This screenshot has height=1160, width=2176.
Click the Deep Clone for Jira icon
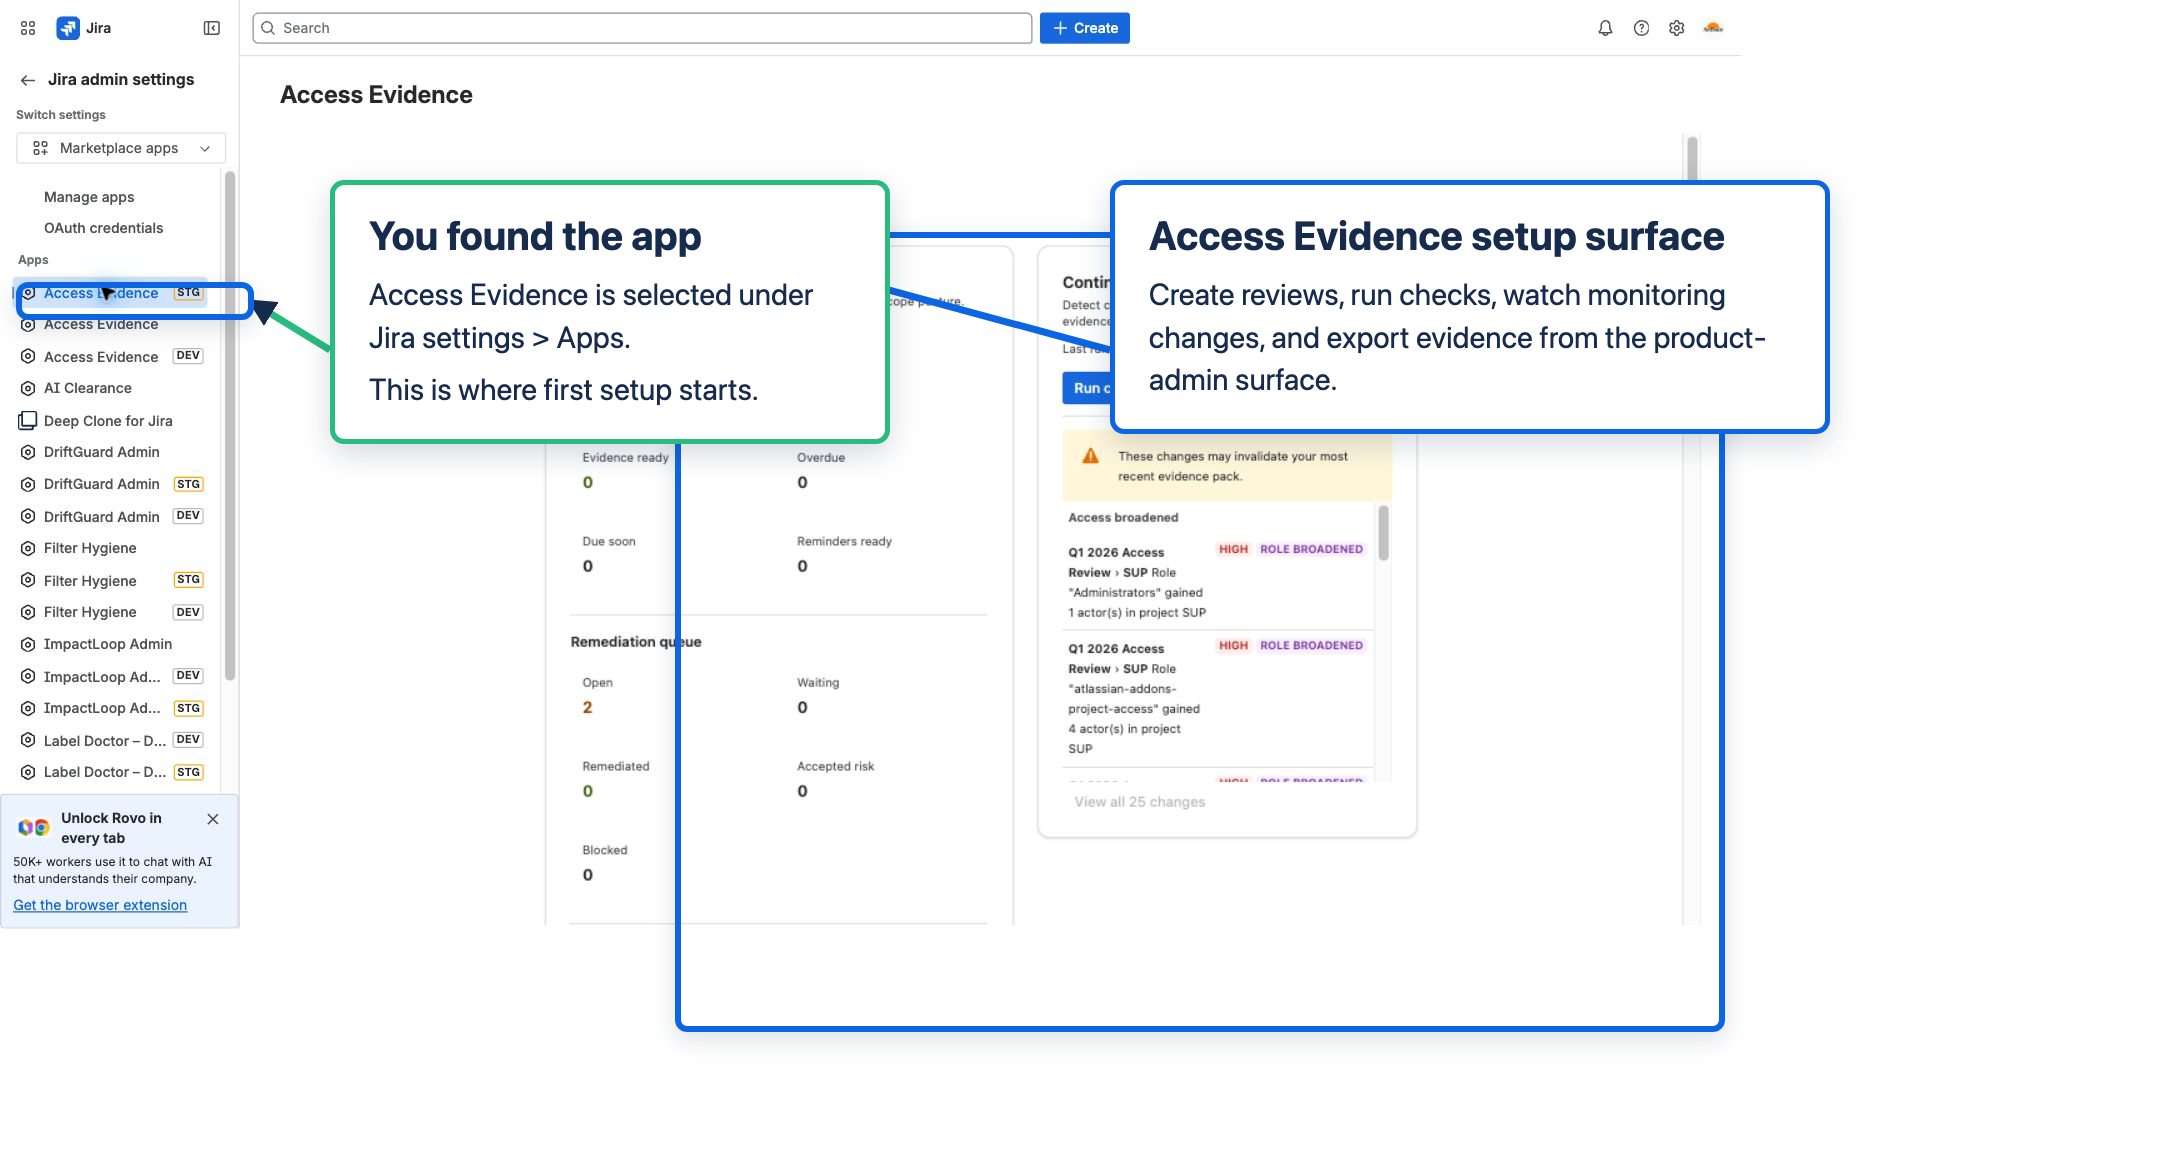pyautogui.click(x=28, y=421)
